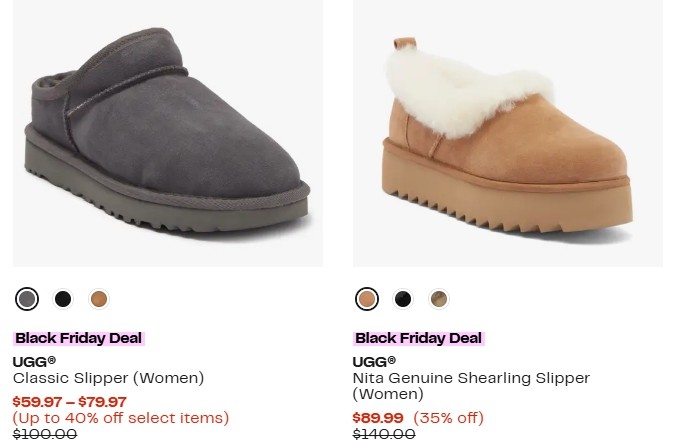Click the Classic Slipper (Women) product title
The image size is (674, 447).
pyautogui.click(x=108, y=378)
